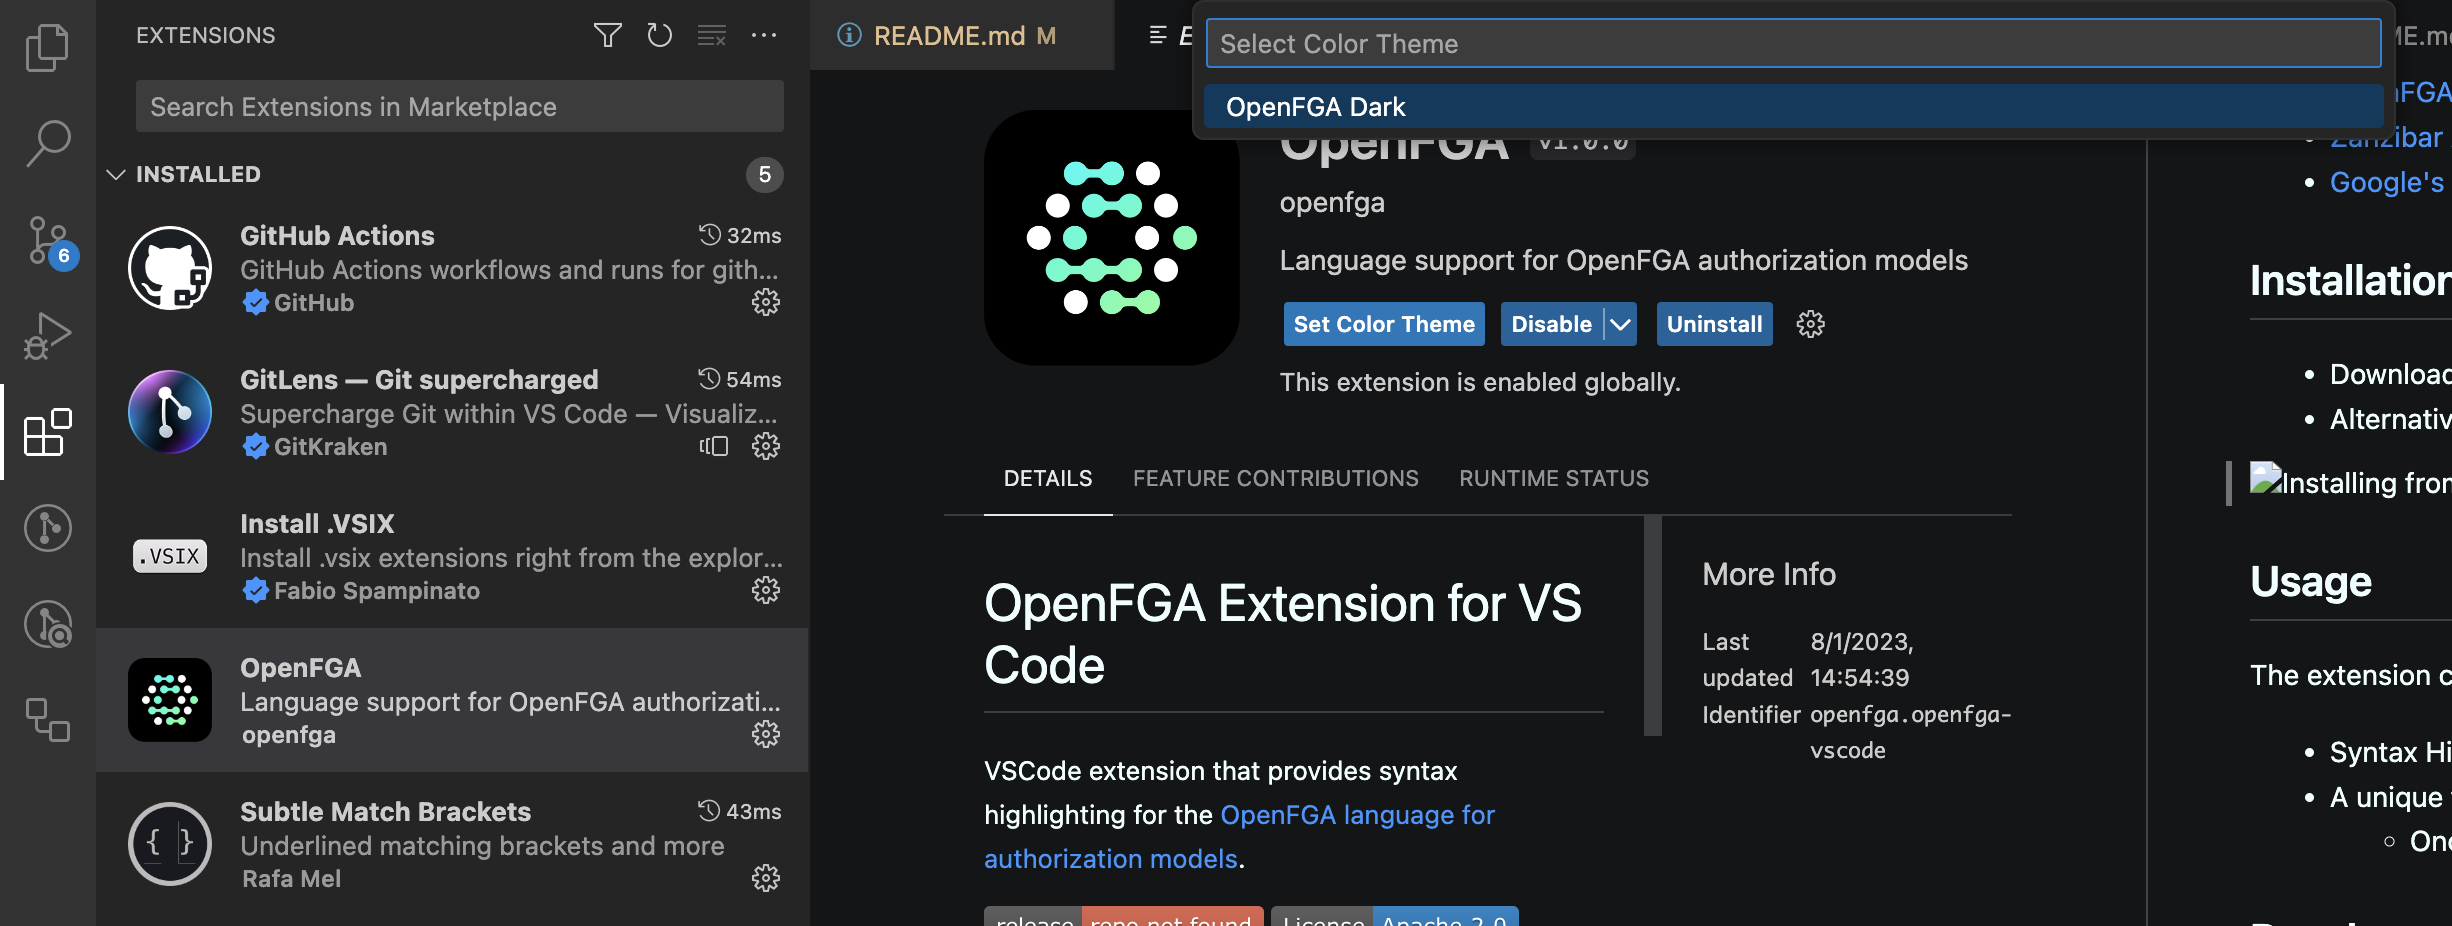The width and height of the screenshot is (2452, 926).
Task: Click the manage gear on OpenFGA details page
Action: [1810, 324]
